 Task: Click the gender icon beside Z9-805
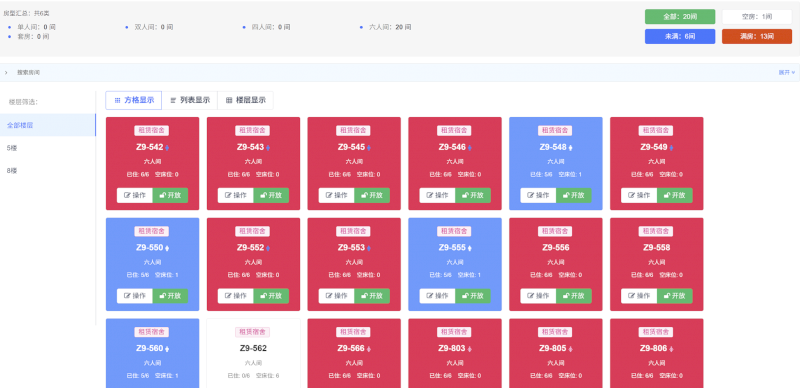pos(570,349)
